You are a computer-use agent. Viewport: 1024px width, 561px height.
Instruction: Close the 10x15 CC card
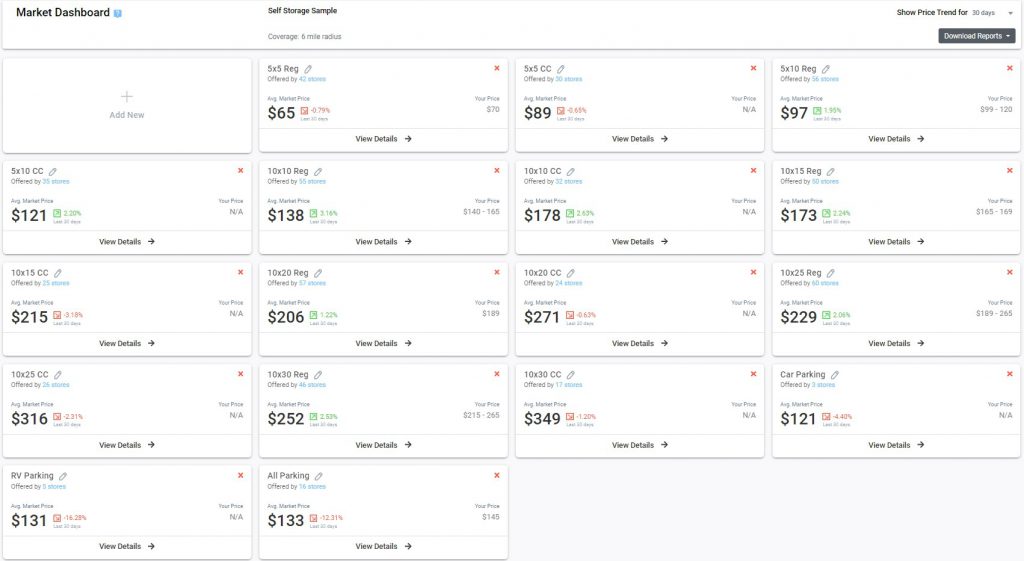point(240,272)
